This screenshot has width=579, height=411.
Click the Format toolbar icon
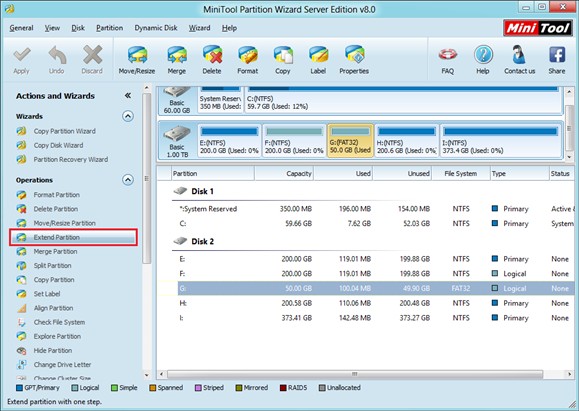[247, 55]
